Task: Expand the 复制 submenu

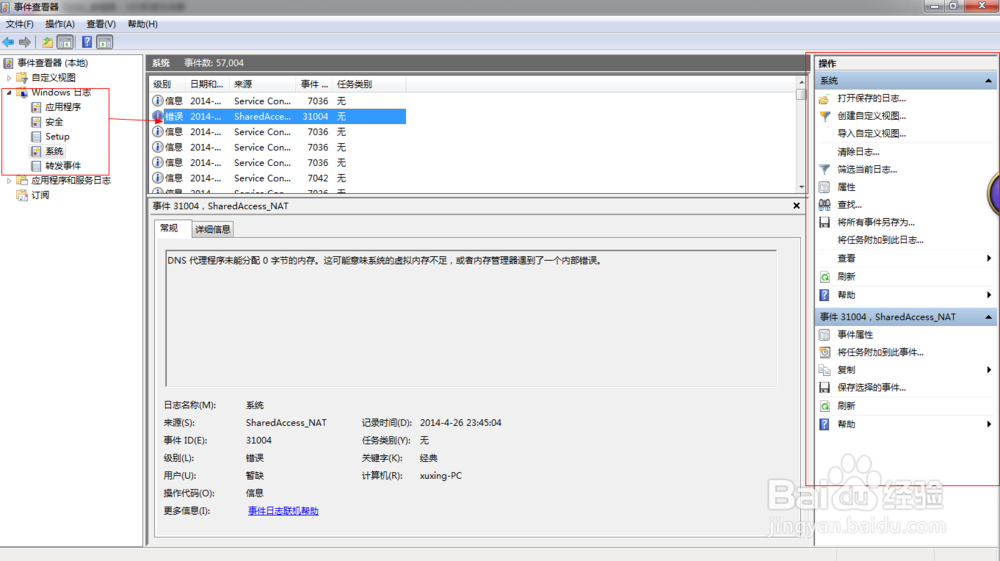Action: [x=989, y=370]
